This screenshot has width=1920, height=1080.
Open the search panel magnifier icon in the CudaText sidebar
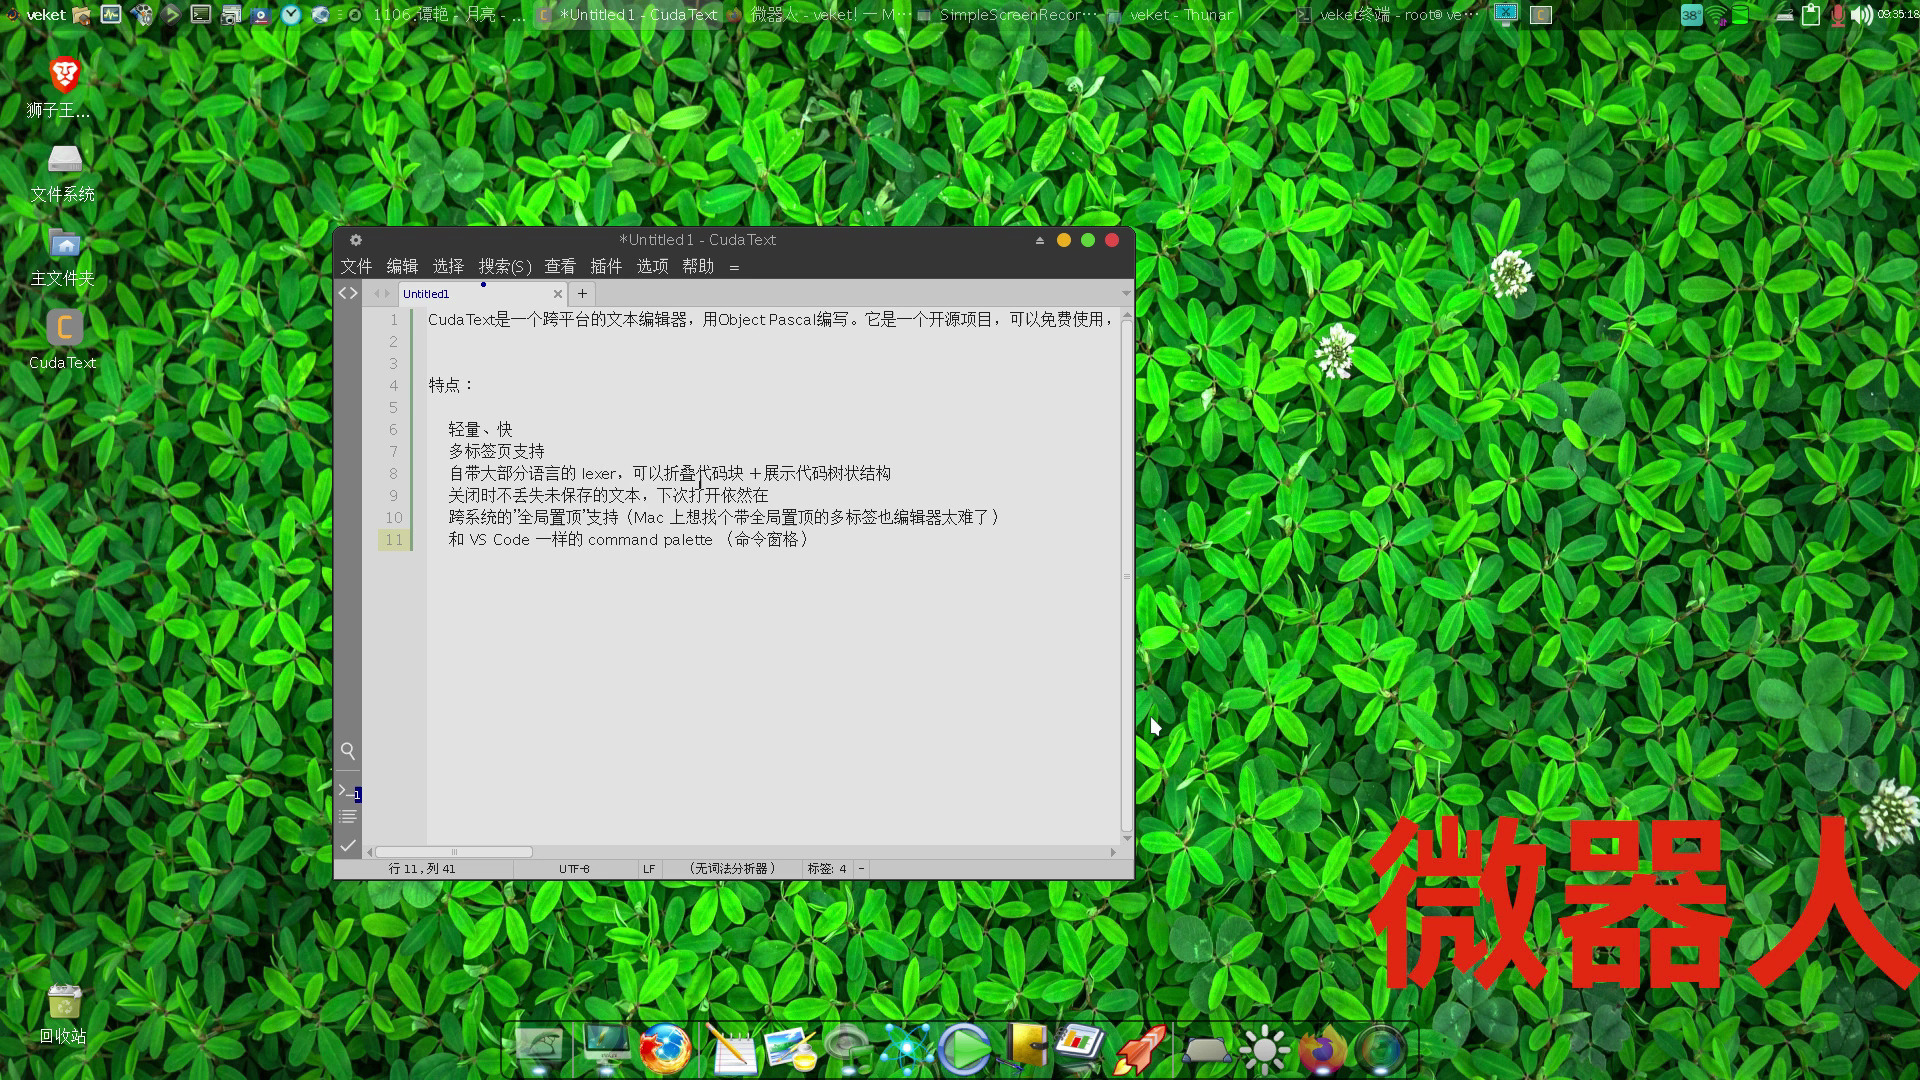pos(347,750)
